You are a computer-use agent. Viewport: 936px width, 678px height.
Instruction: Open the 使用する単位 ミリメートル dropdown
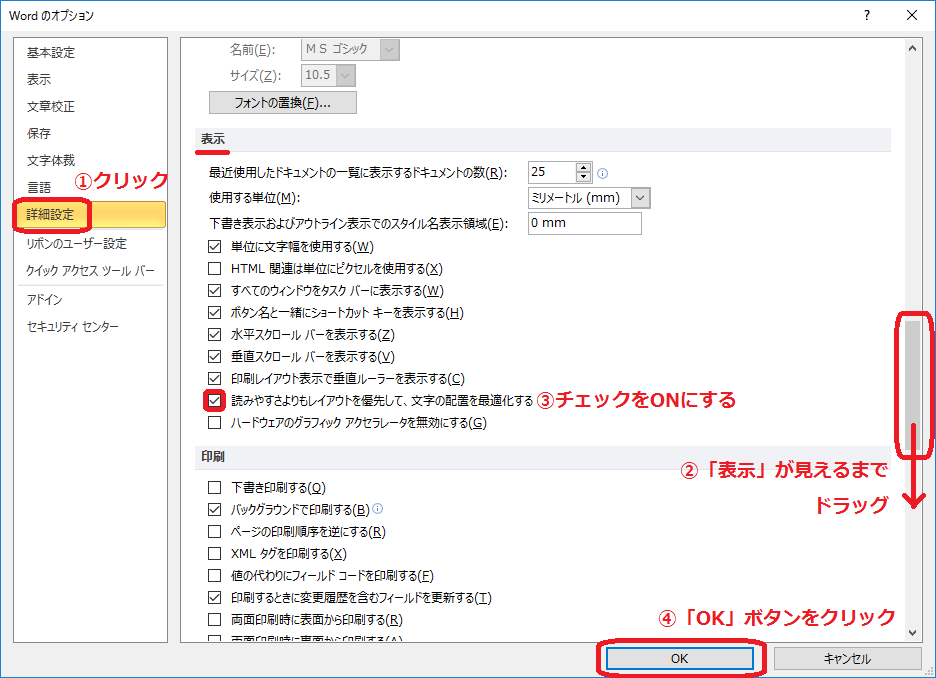click(x=640, y=198)
